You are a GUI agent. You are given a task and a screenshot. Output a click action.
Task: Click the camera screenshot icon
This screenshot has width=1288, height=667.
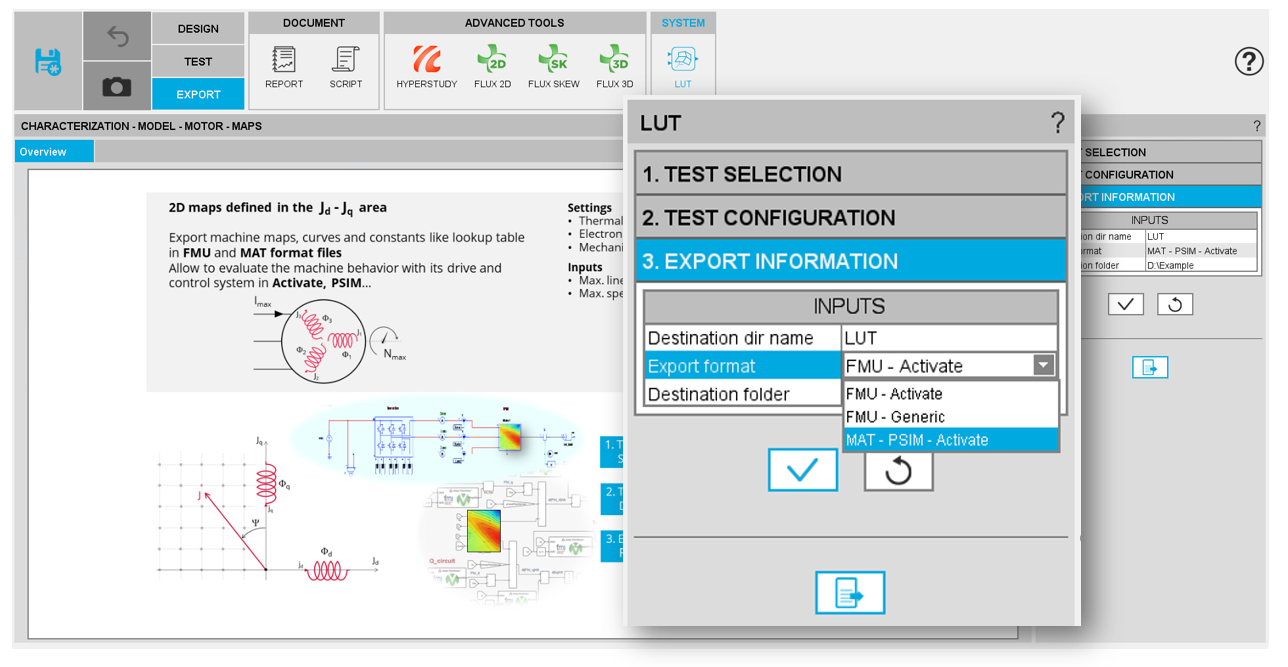pyautogui.click(x=117, y=87)
